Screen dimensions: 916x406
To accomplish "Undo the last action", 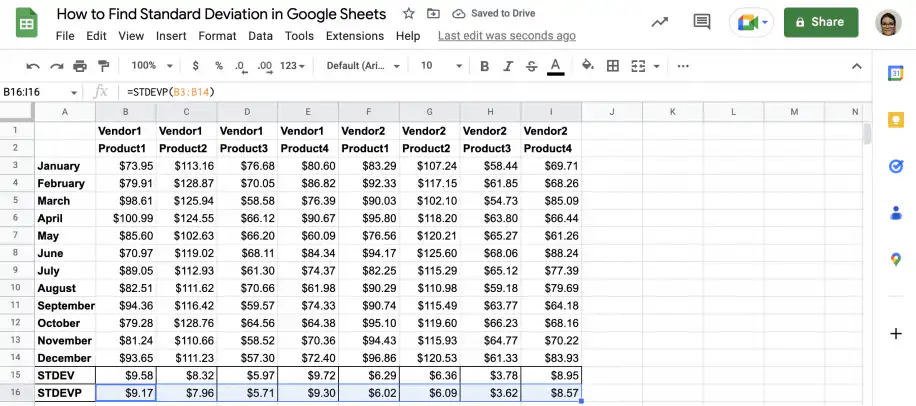I will [33, 66].
